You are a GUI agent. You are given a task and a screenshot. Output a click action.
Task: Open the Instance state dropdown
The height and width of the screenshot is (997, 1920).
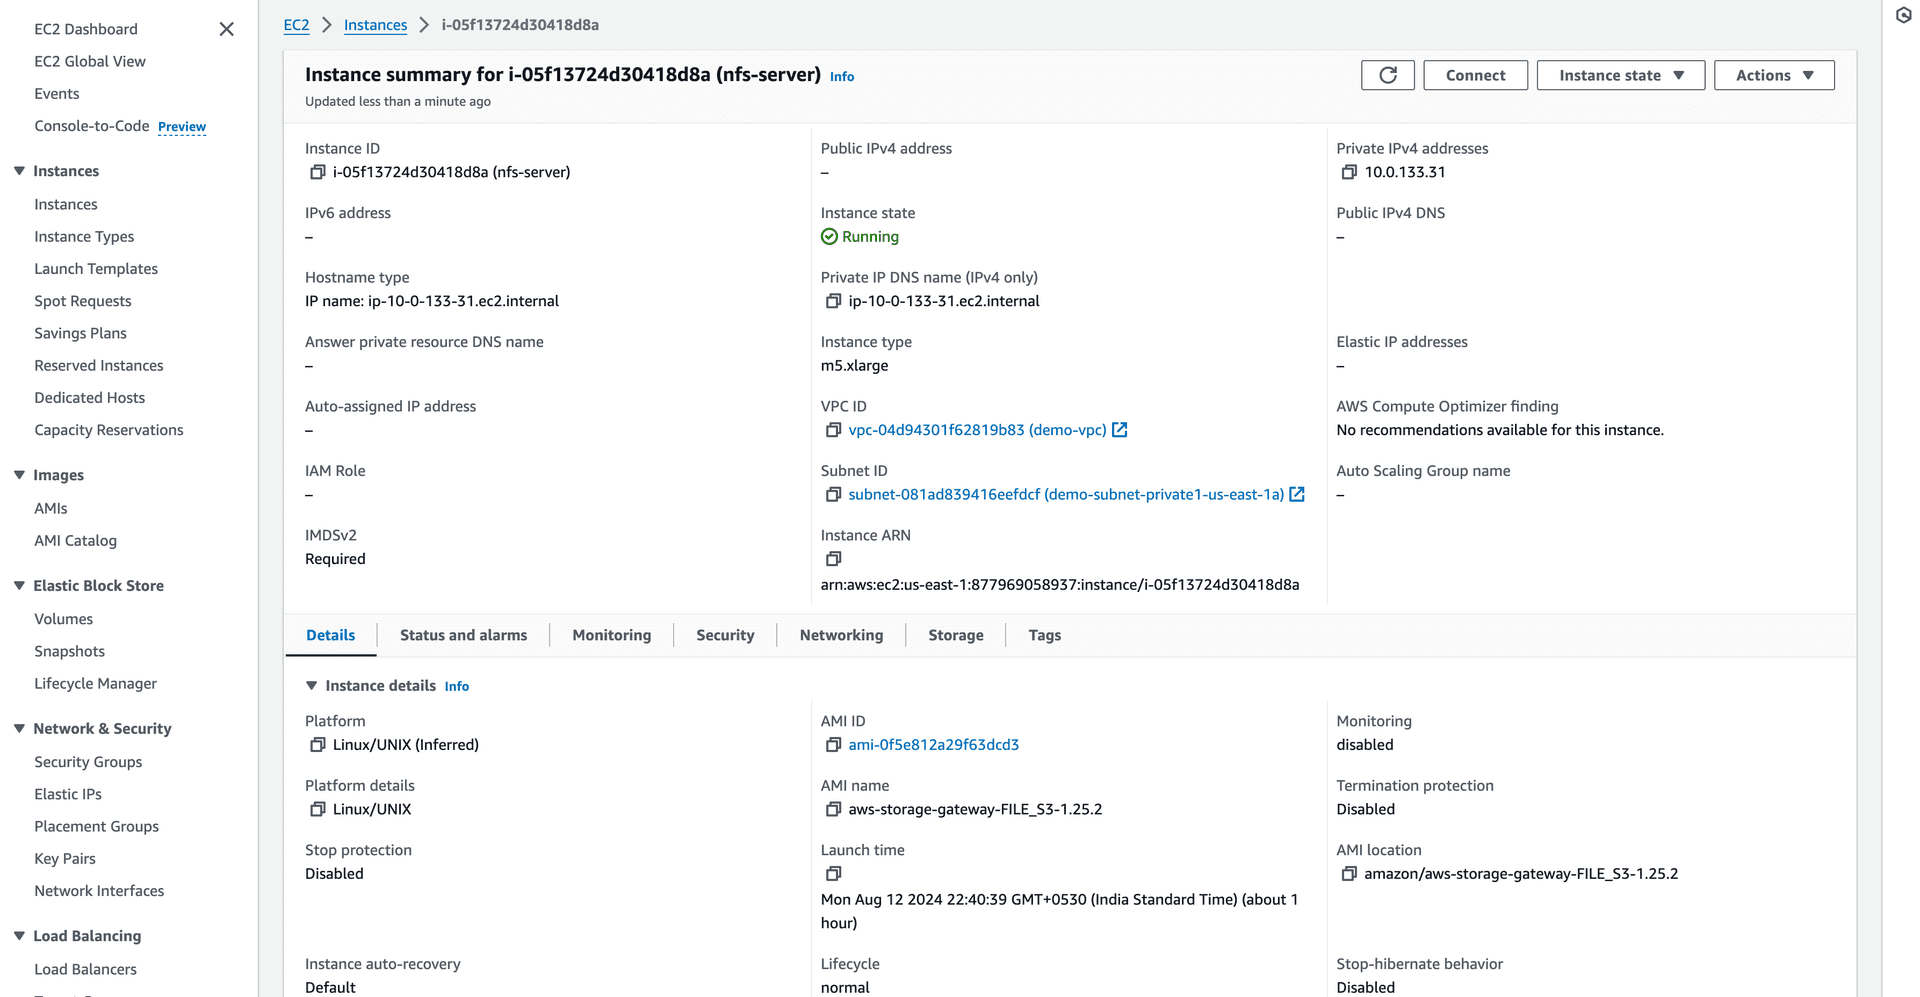point(1620,75)
